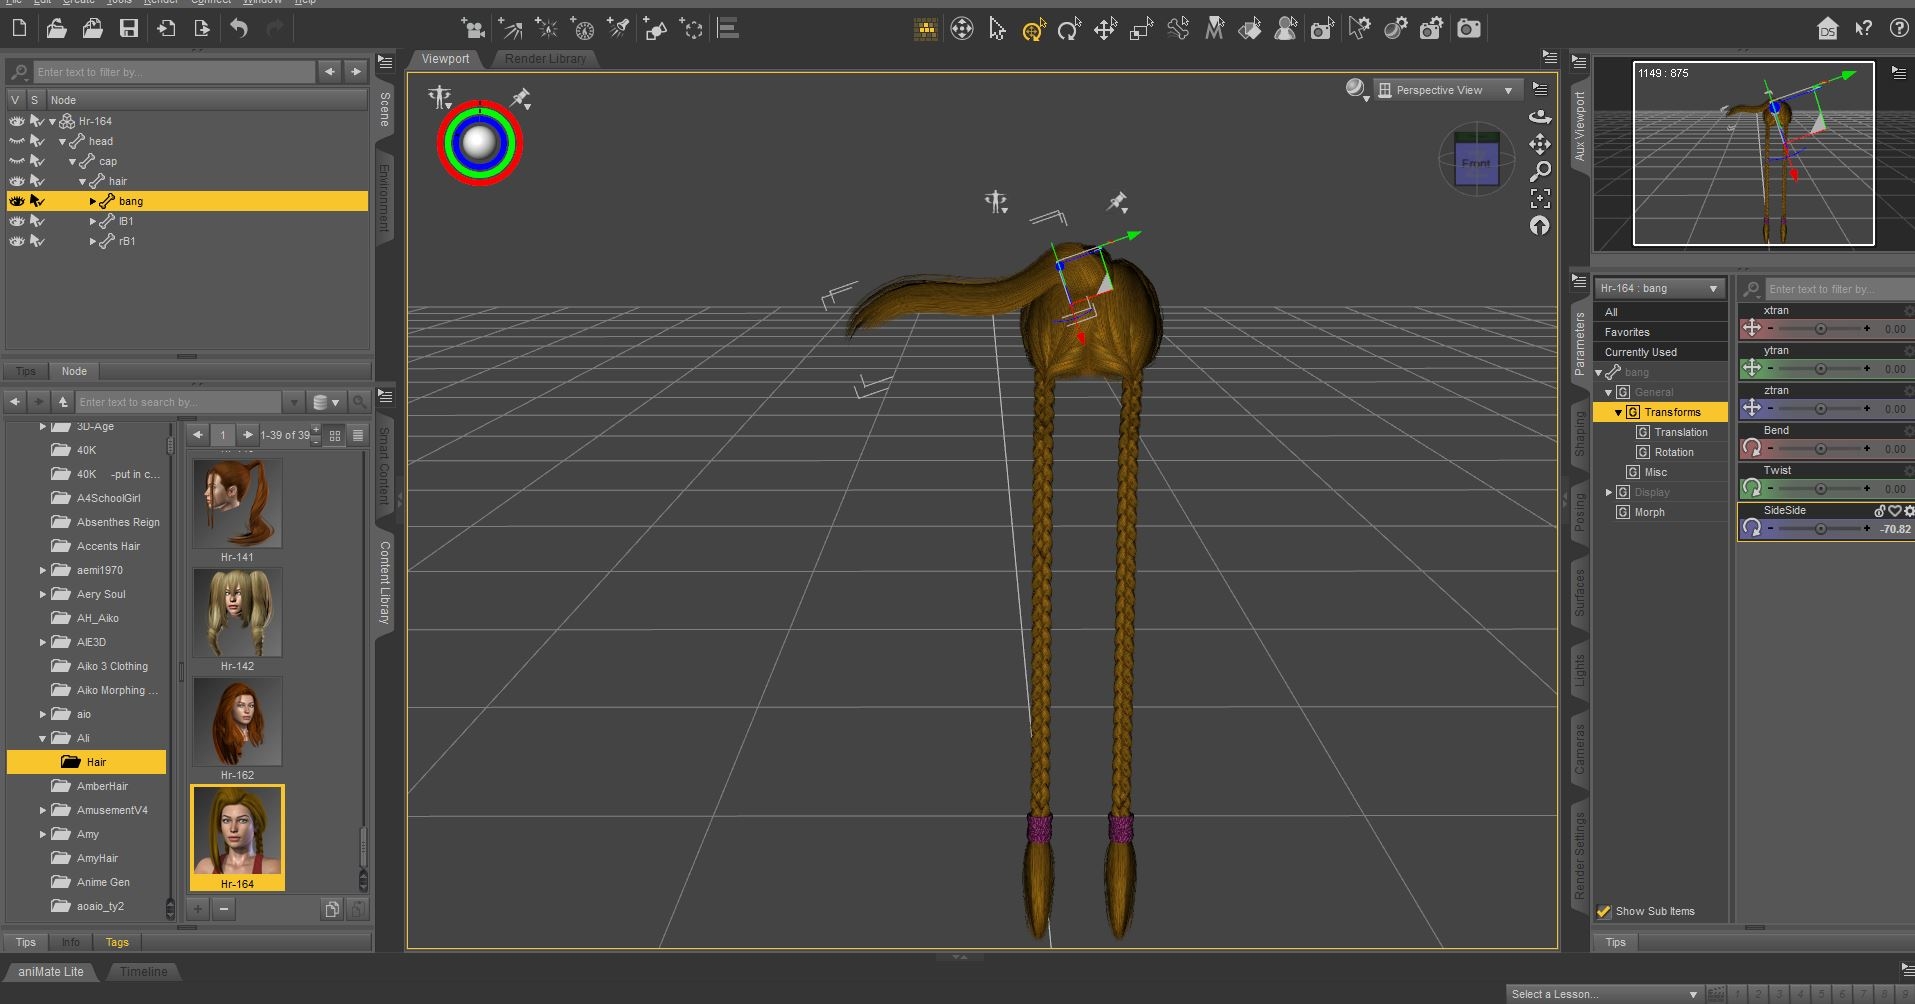Select the Joint Editor bone tool
1915x1004 pixels.
click(x=1178, y=29)
